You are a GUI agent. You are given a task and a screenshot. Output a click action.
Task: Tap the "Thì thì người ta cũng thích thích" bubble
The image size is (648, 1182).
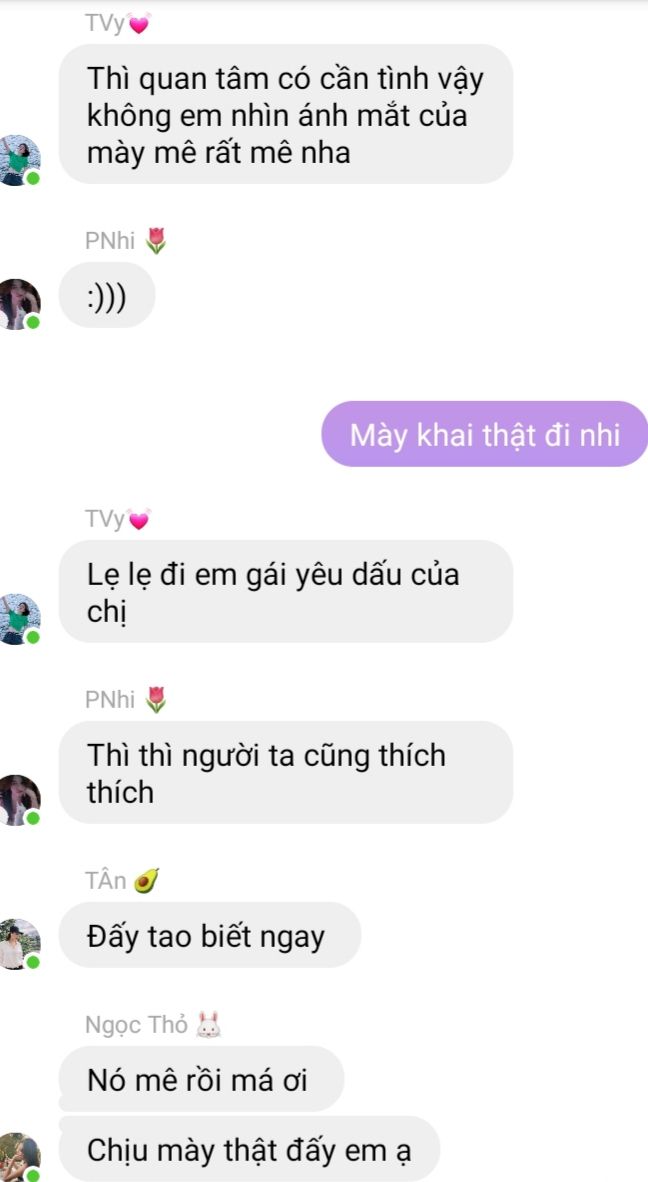point(286,772)
